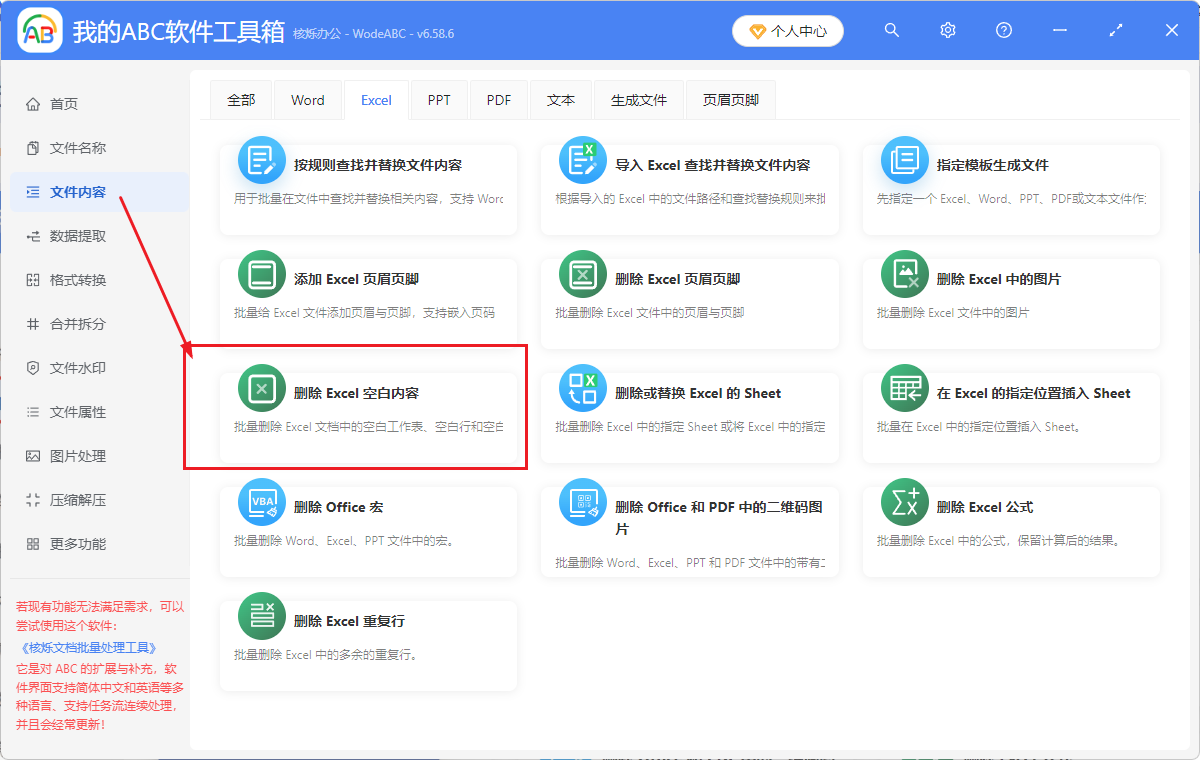Open the 删除 Excel 空白内容 tool icon
The height and width of the screenshot is (760, 1200).
click(x=261, y=388)
